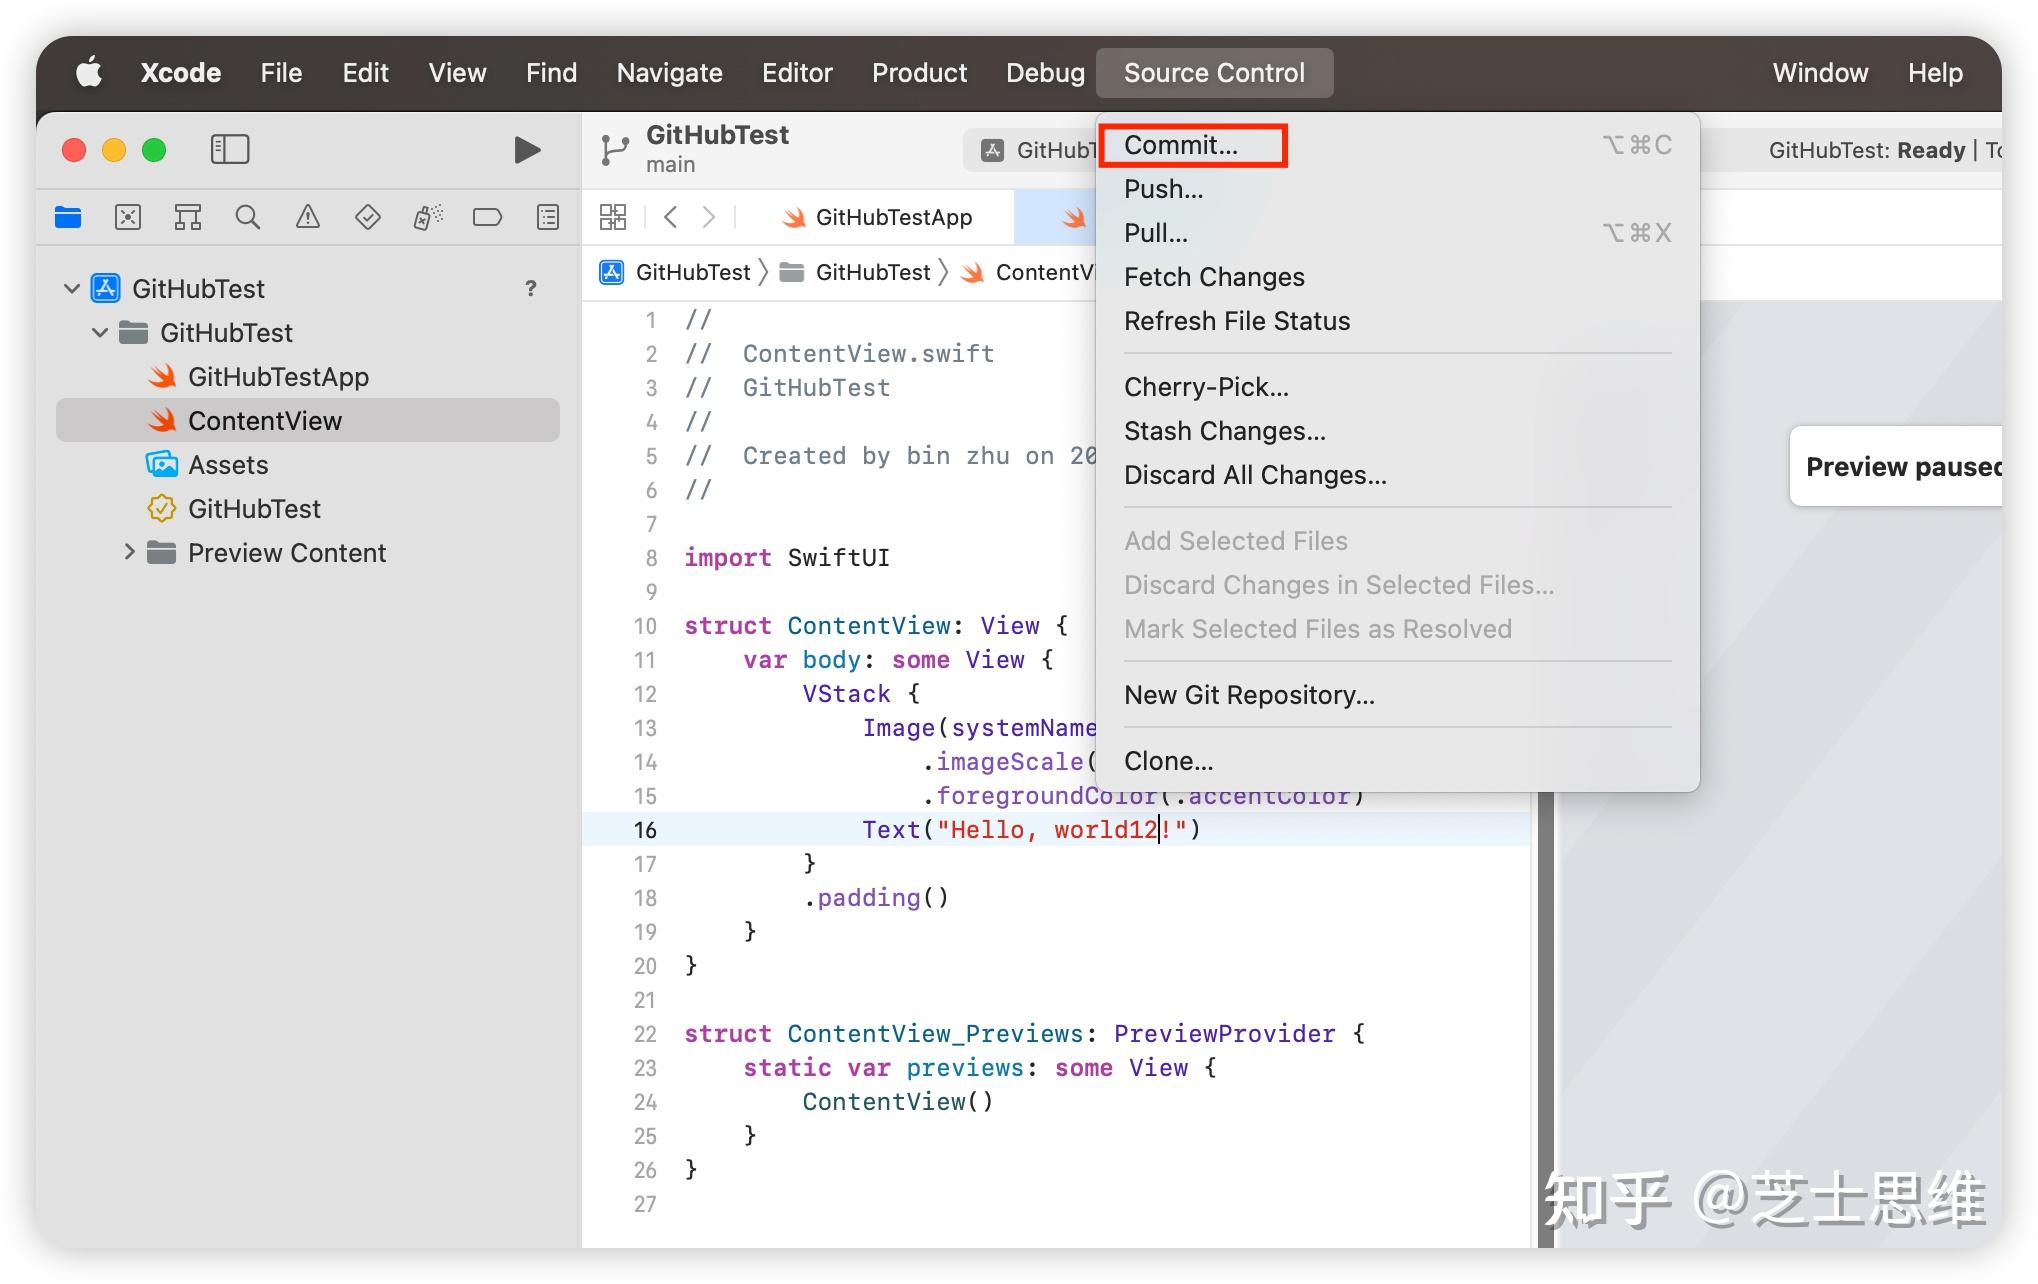
Task: Select the Symbol navigator icon
Action: [x=188, y=216]
